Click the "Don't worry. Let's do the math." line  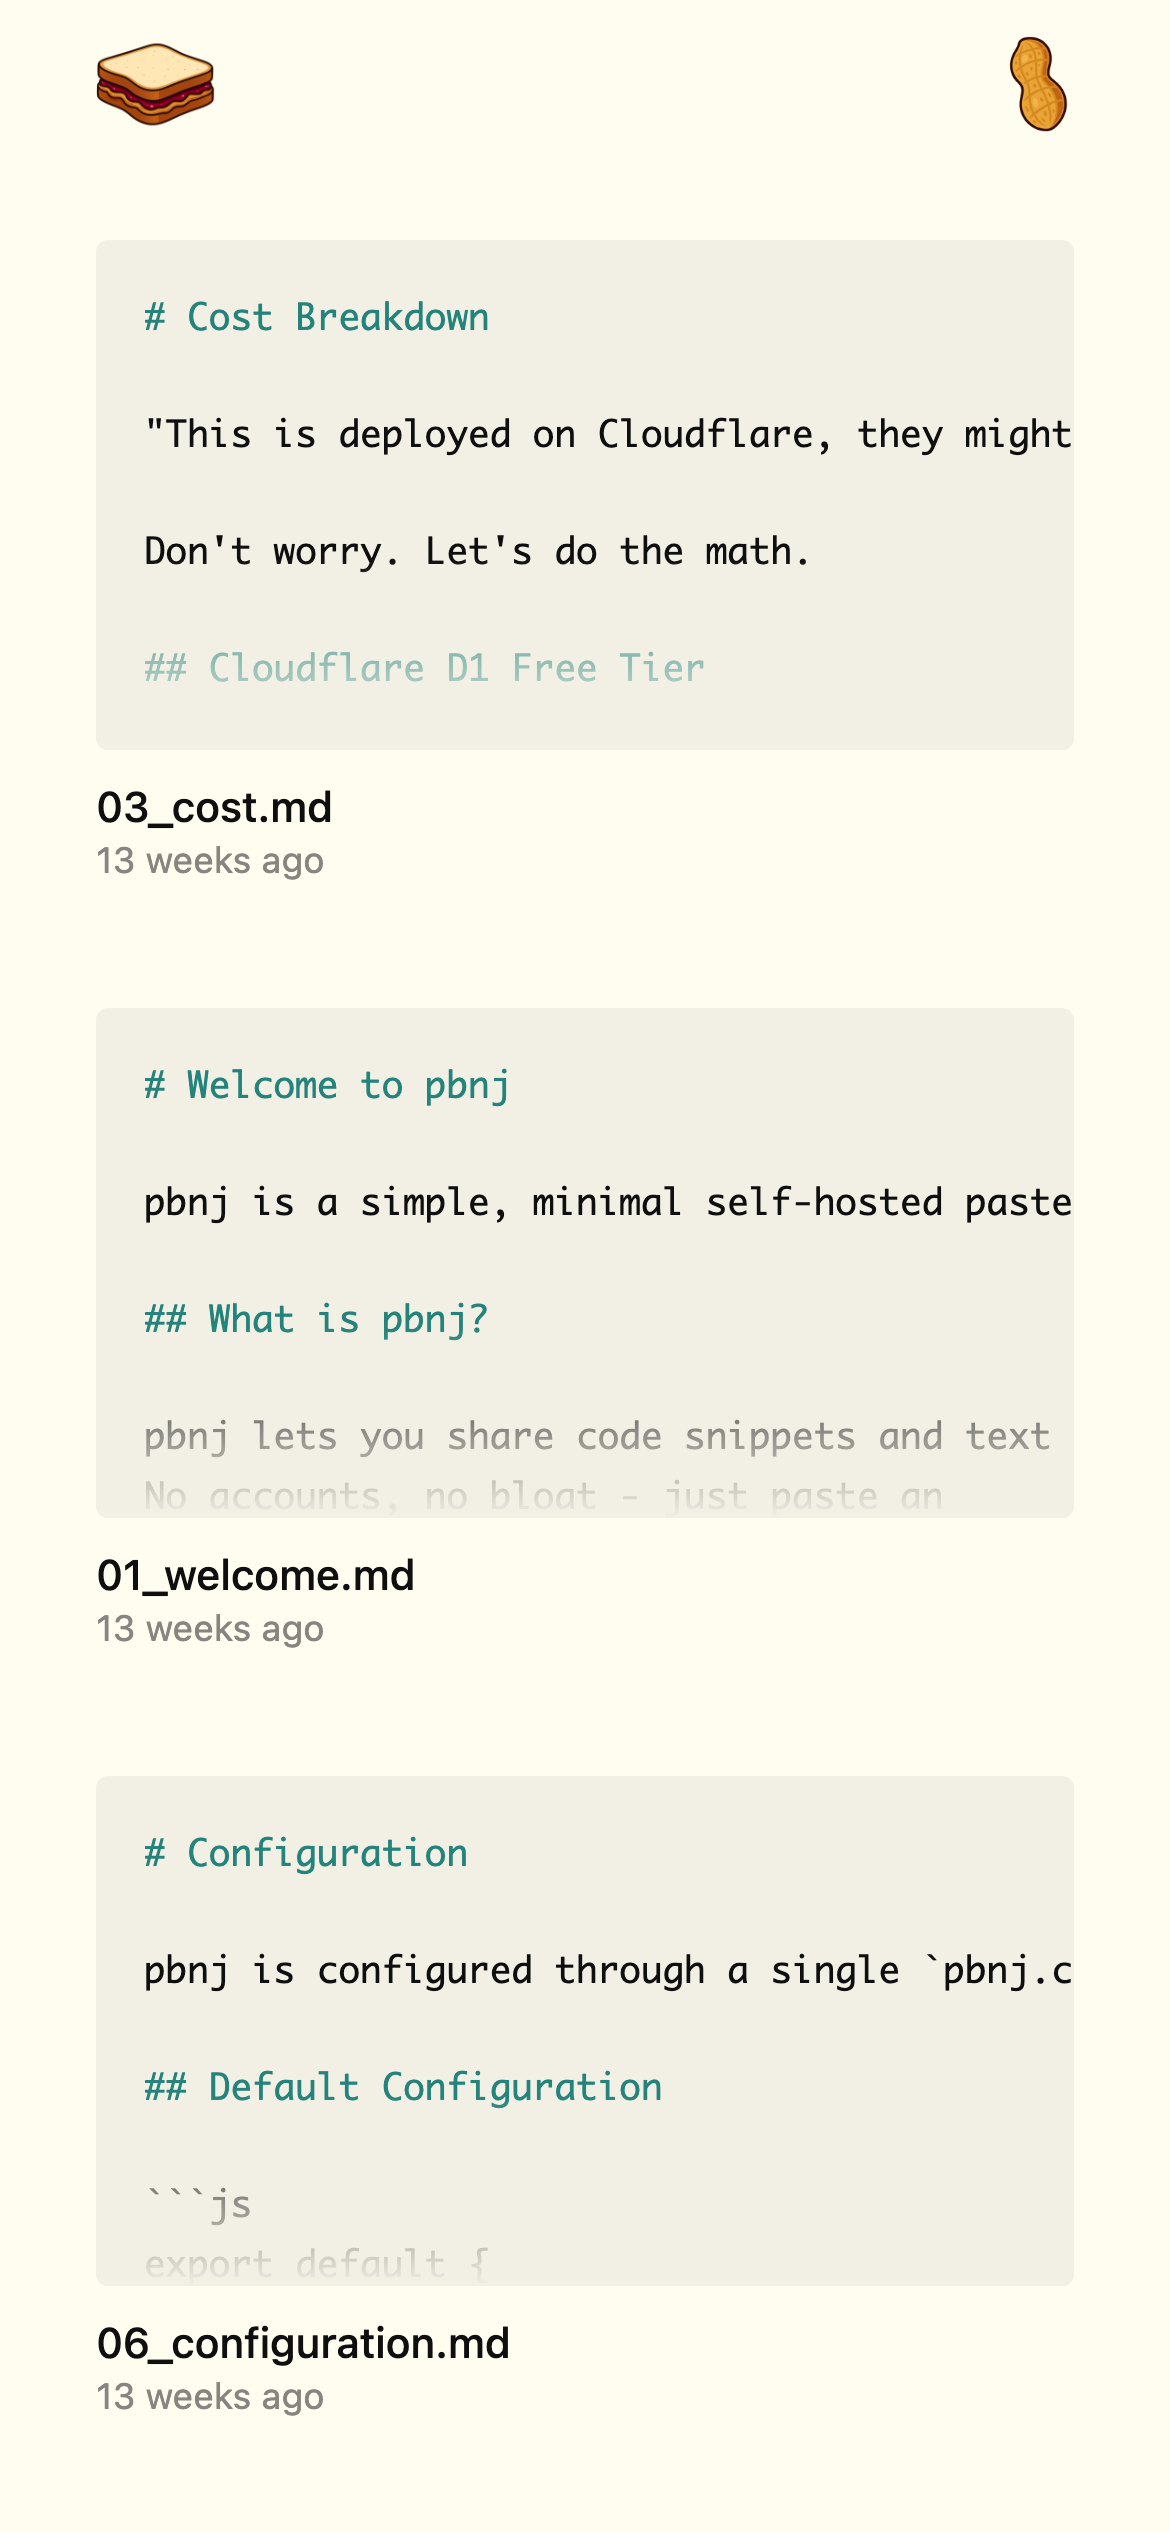click(477, 552)
